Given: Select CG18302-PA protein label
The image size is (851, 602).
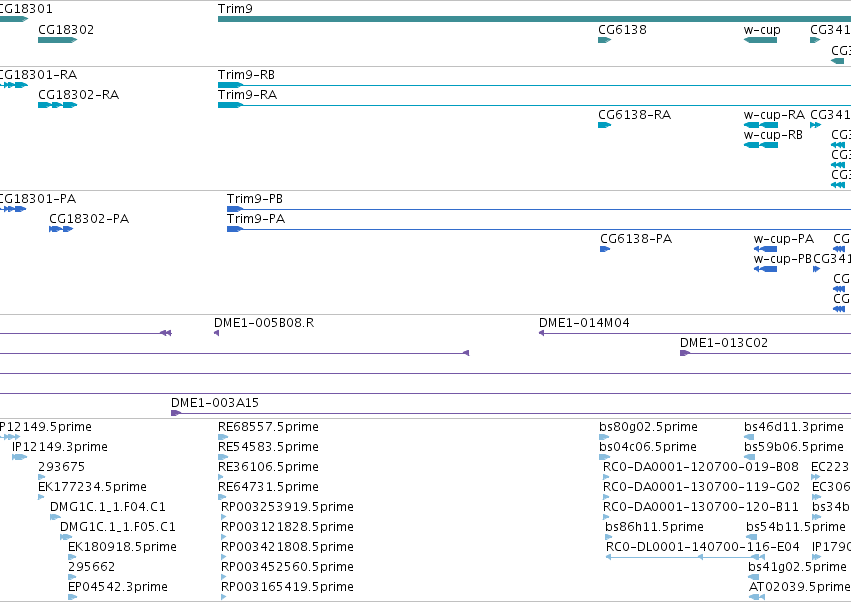Looking at the screenshot, I should [x=89, y=219].
